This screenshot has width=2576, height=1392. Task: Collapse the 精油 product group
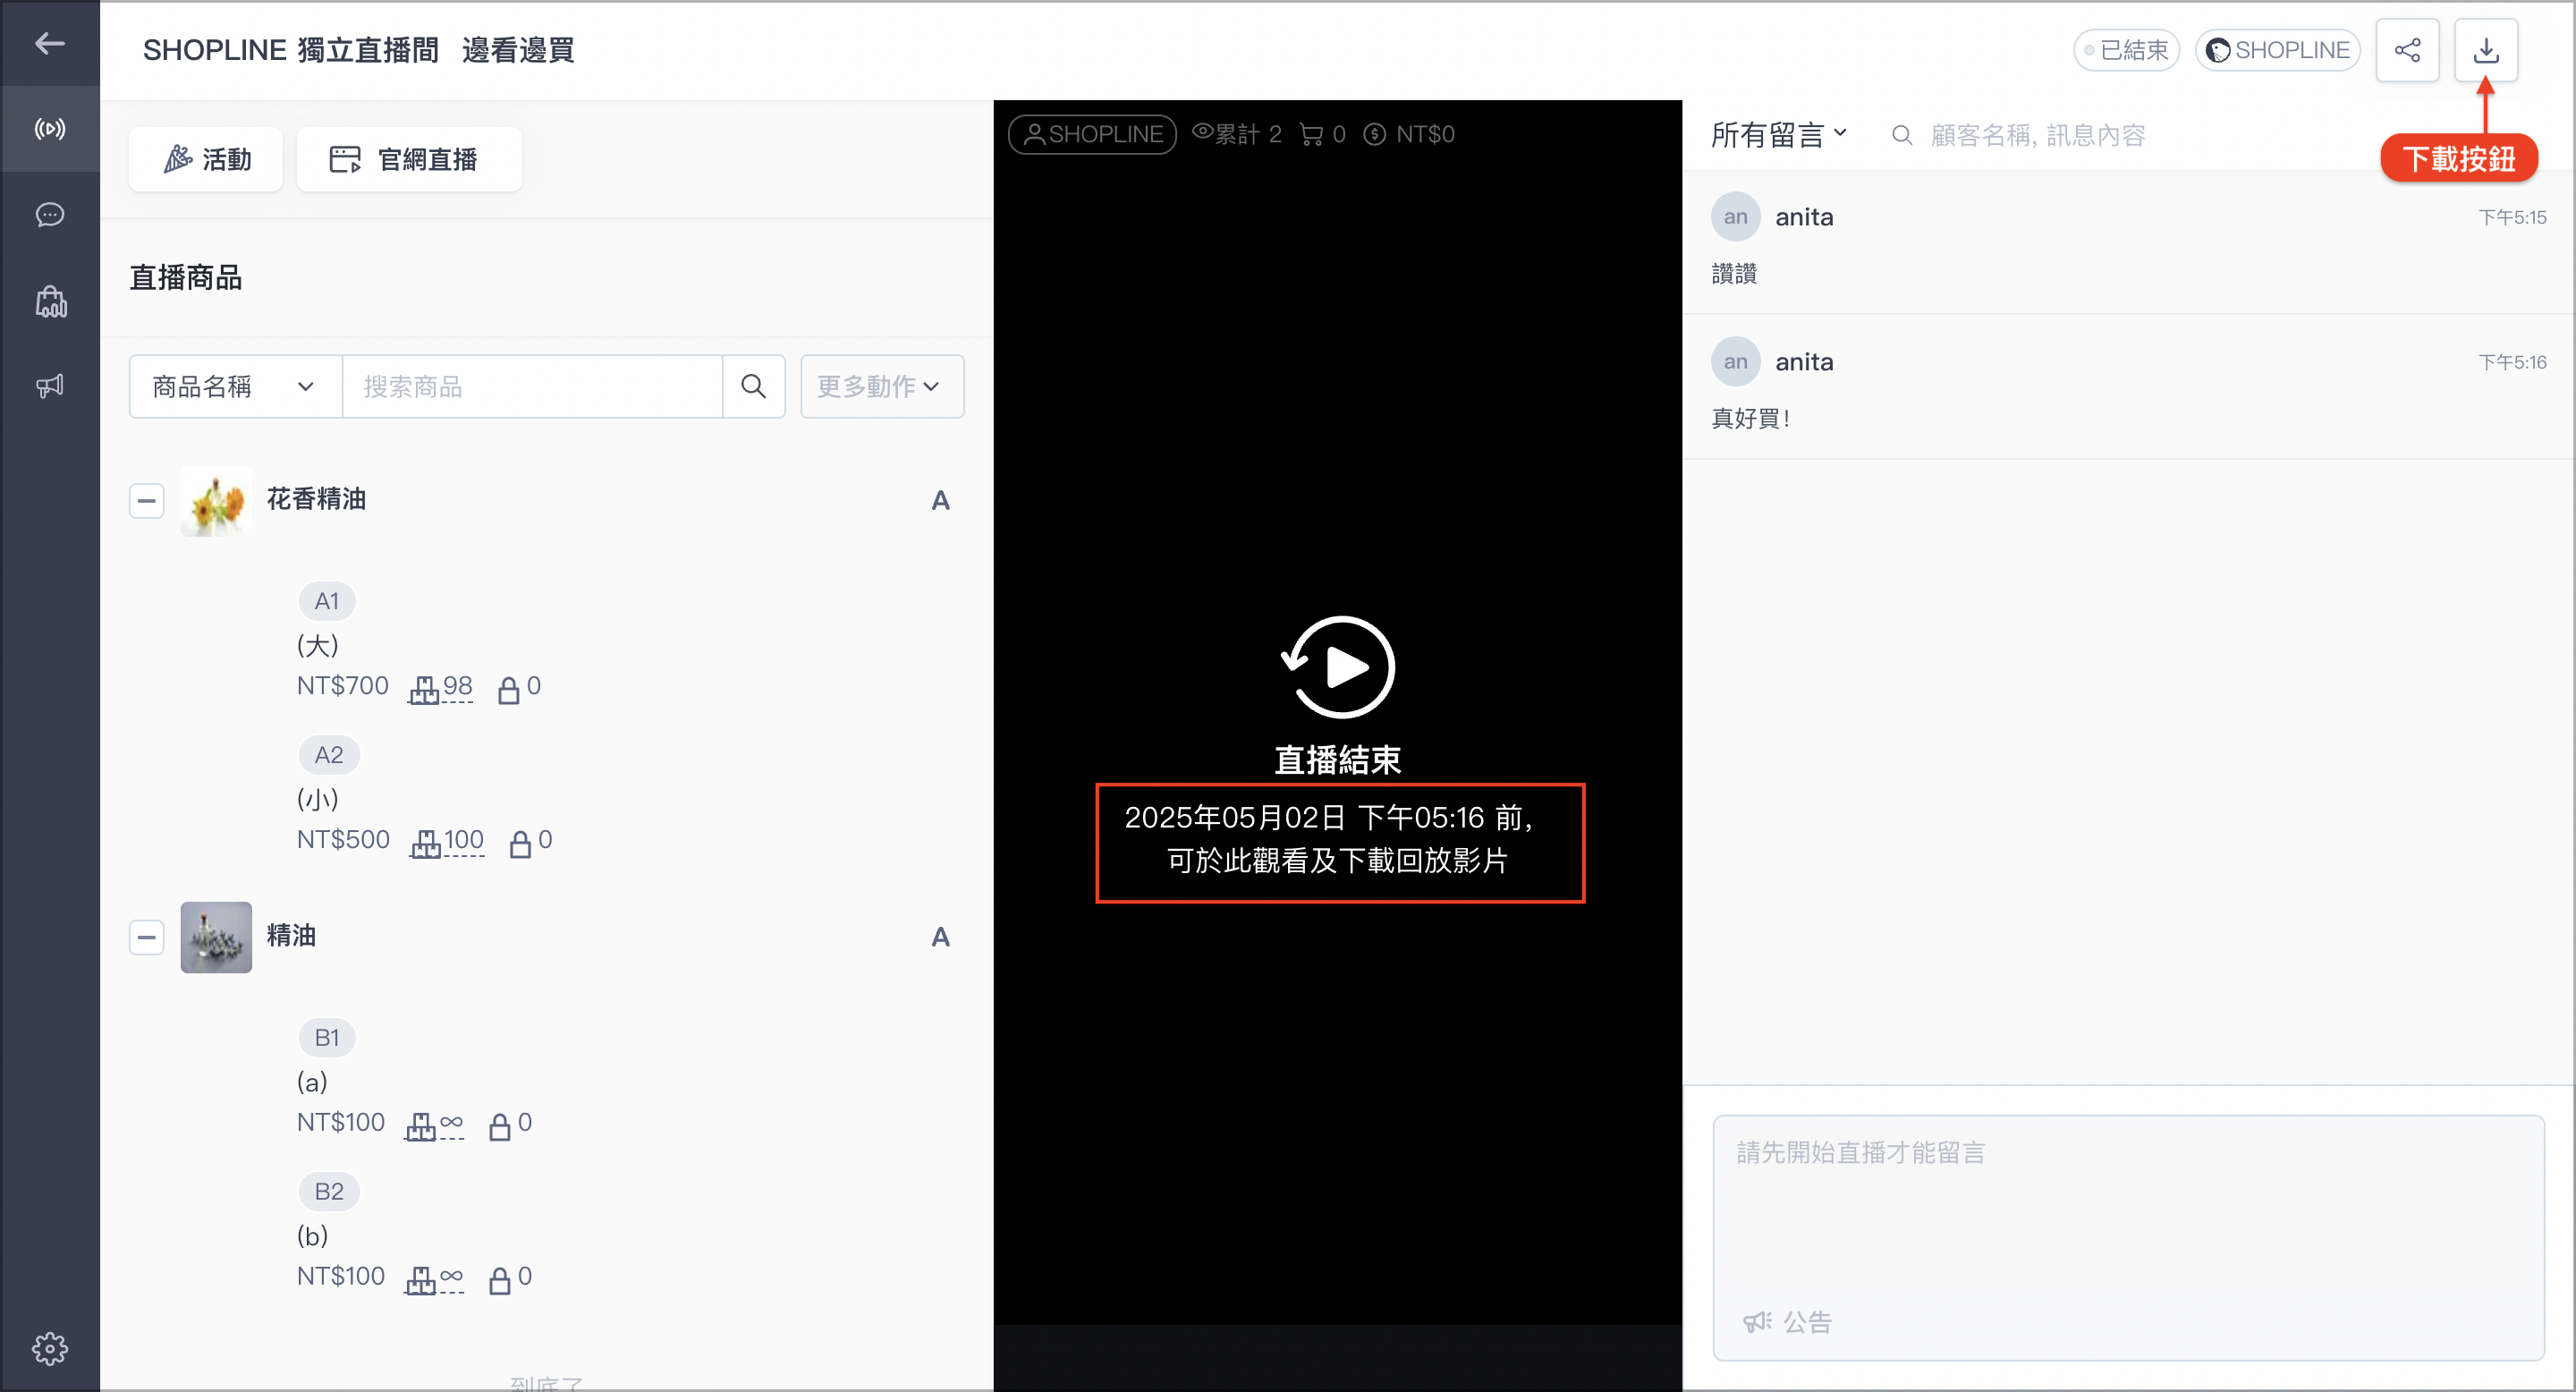pyautogui.click(x=146, y=937)
